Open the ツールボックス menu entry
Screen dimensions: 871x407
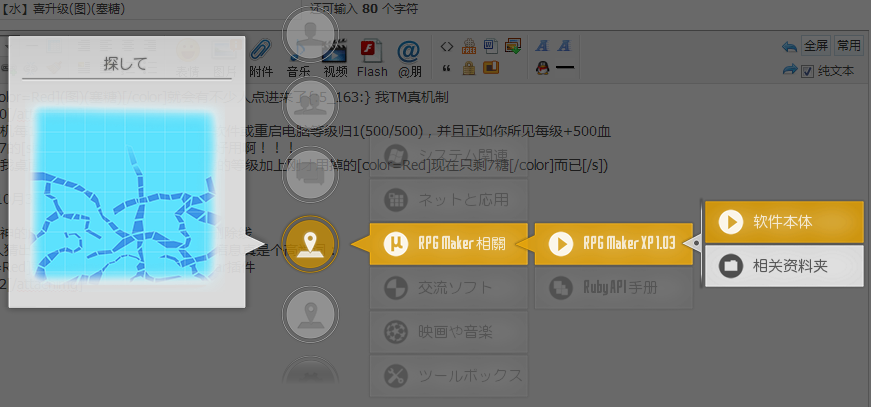coord(448,376)
